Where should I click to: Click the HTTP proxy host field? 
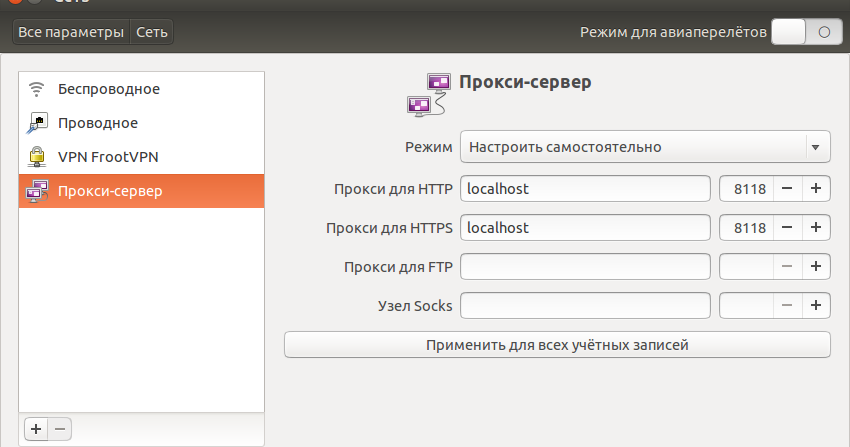coord(585,189)
